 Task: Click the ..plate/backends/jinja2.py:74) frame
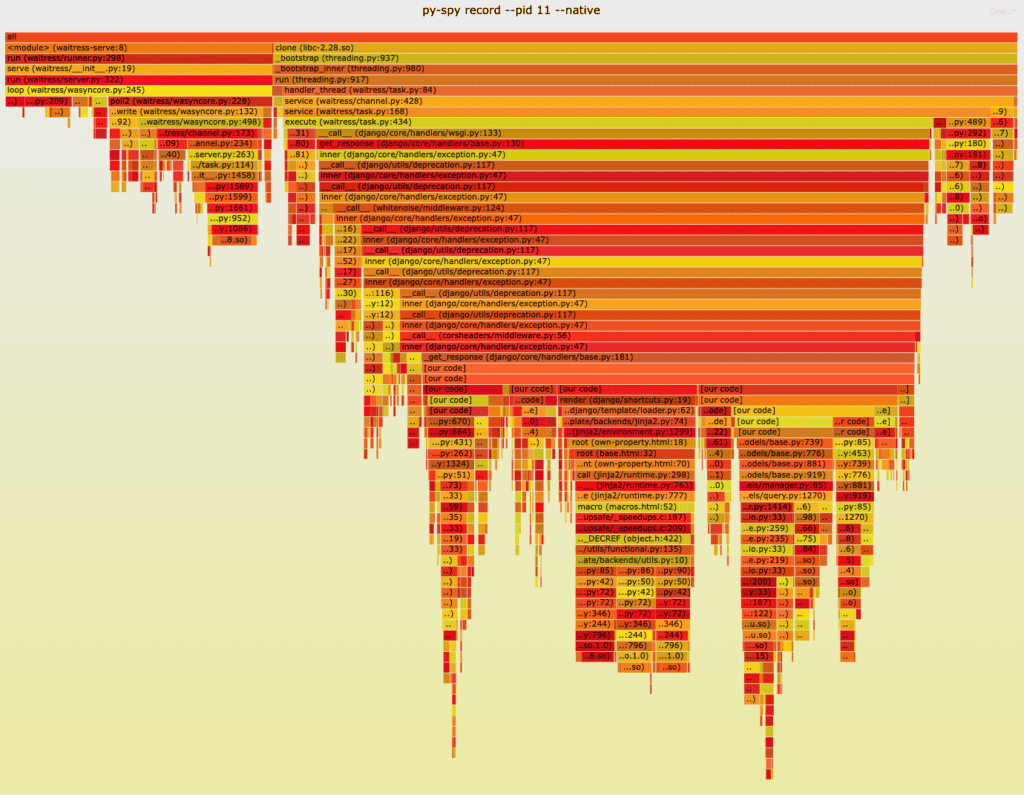coord(628,421)
